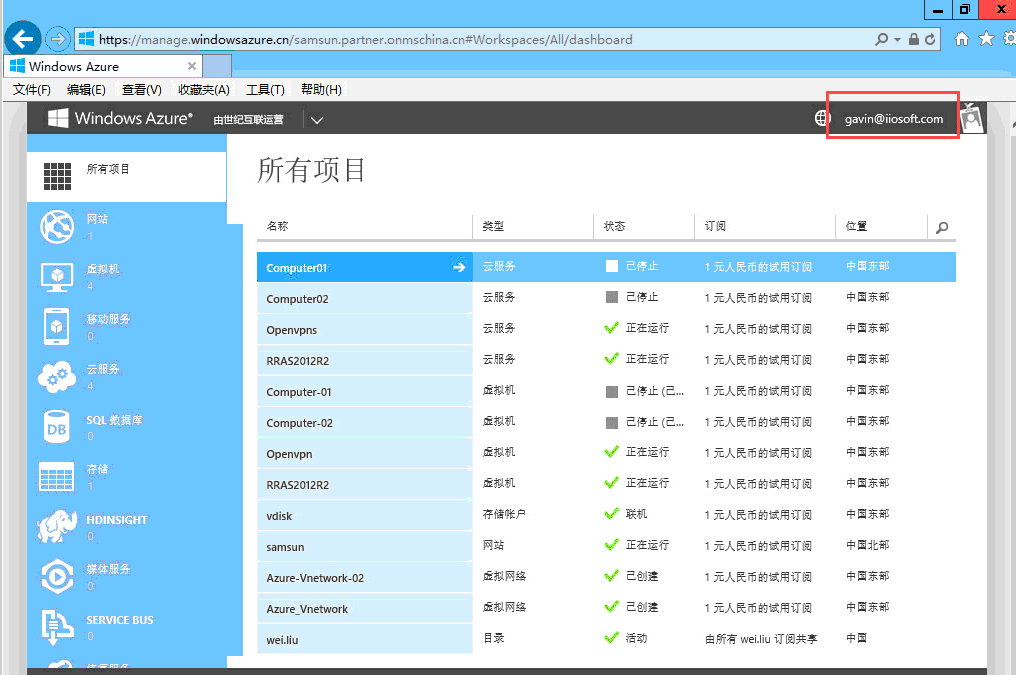The width and height of the screenshot is (1016, 675).
Task: Open 媒体服务 media services sidebar icon
Action: pos(57,577)
